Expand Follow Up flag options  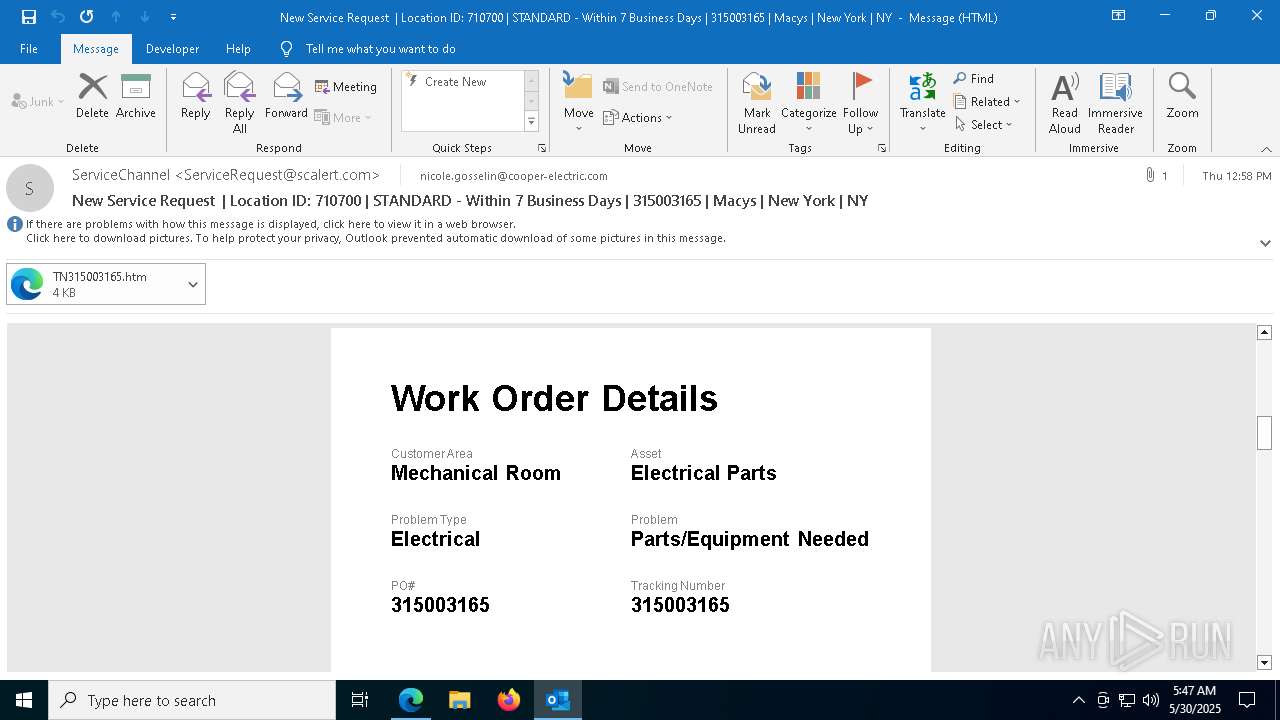(x=860, y=102)
